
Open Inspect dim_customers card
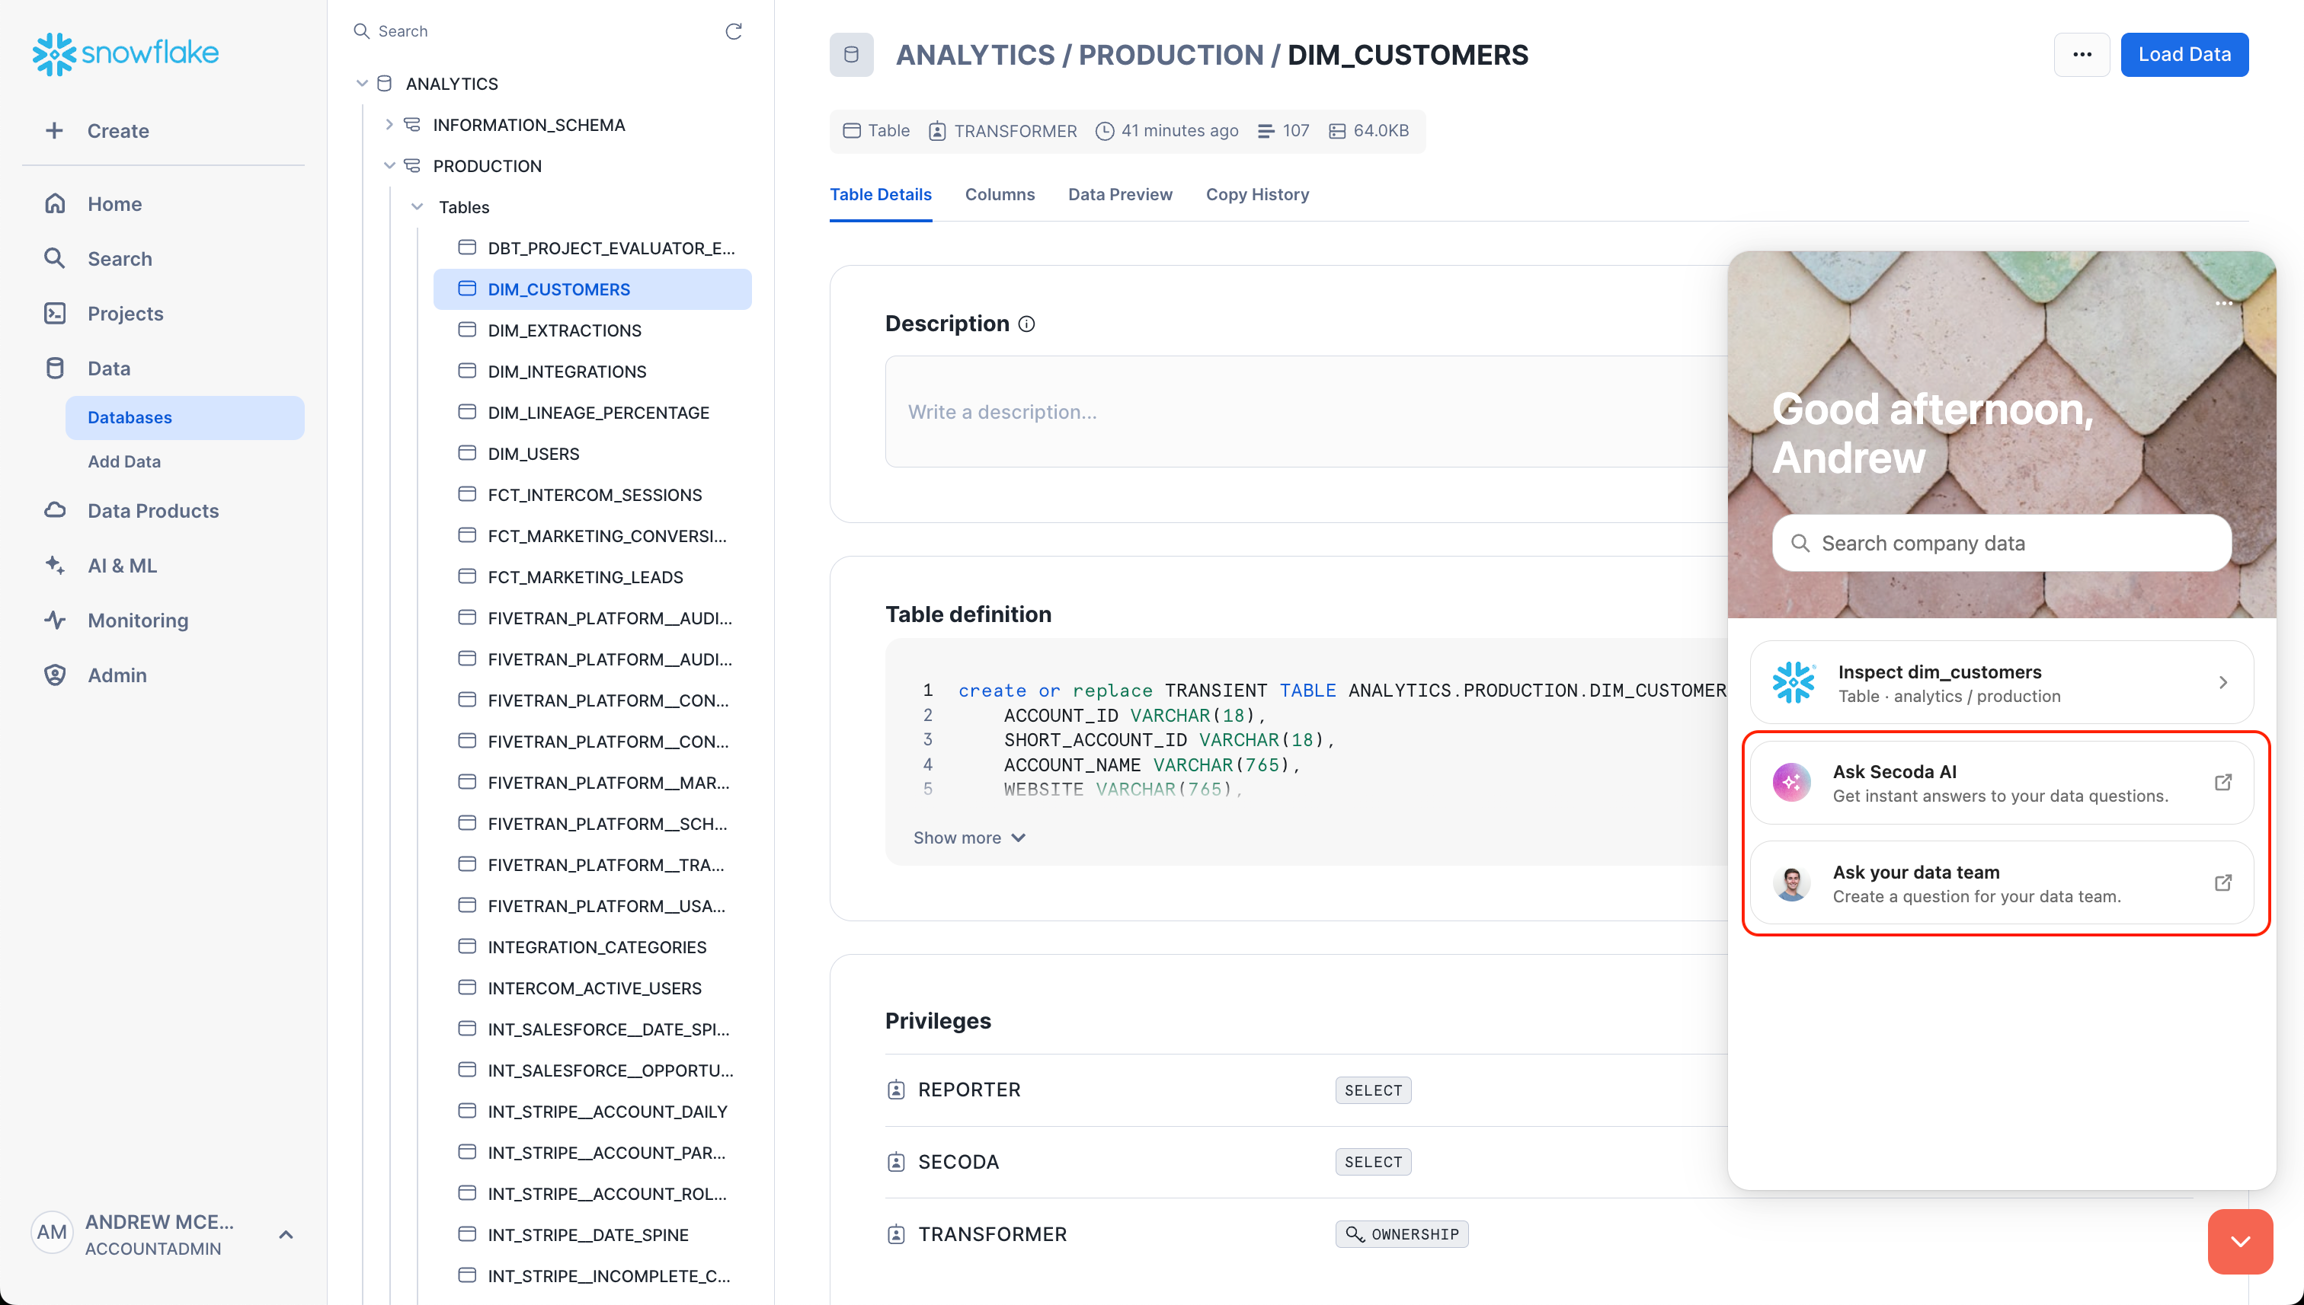pyautogui.click(x=2001, y=683)
